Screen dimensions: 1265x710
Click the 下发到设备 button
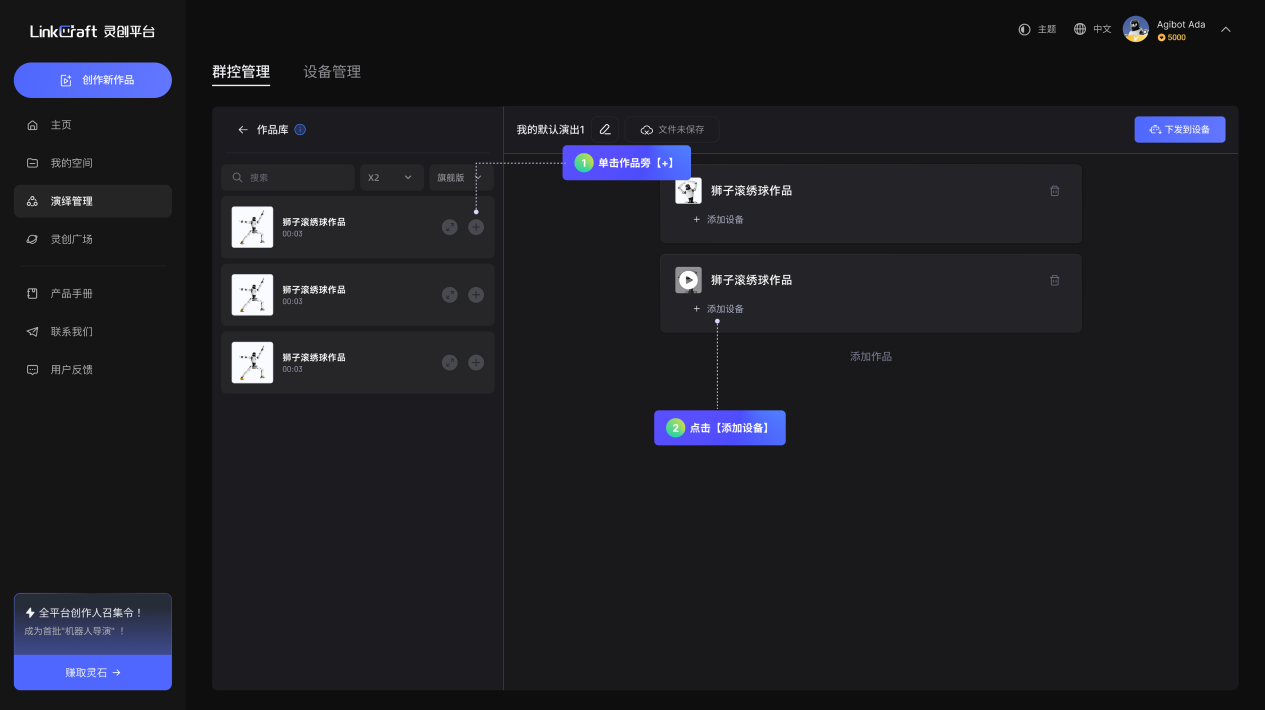point(1179,129)
